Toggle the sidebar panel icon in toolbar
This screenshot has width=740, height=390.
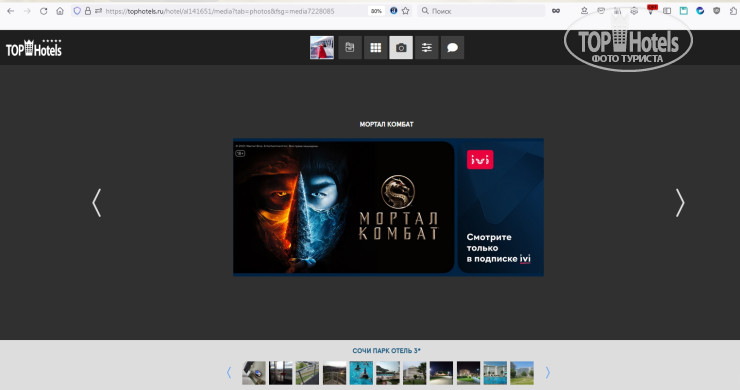pyautogui.click(x=667, y=11)
